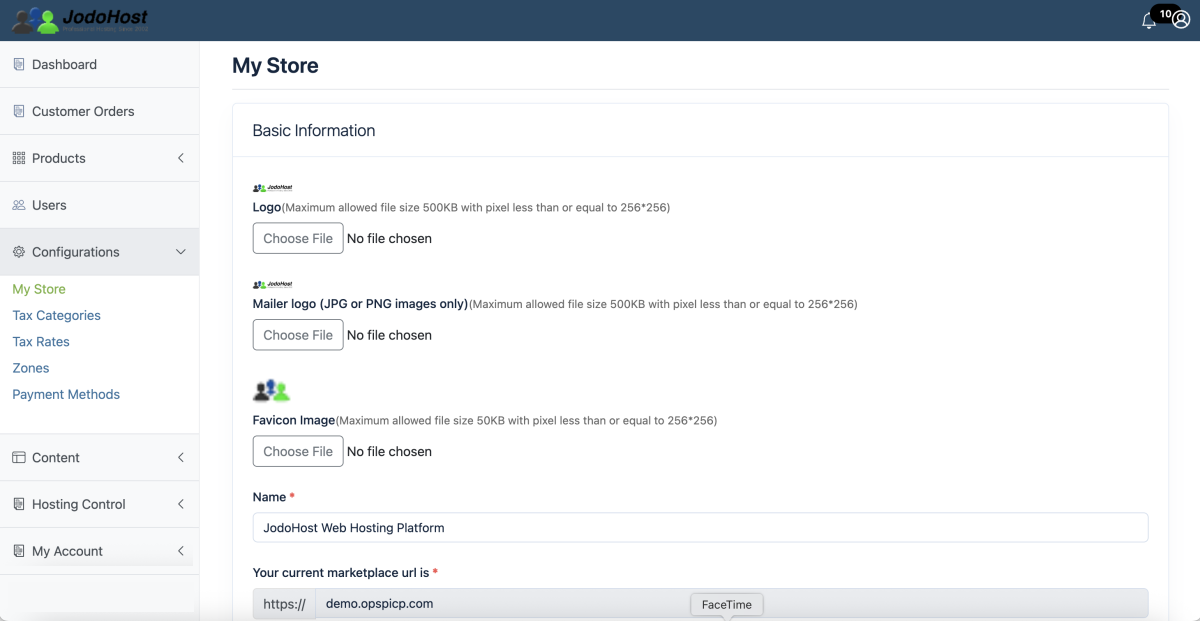
Task: Click the Configurations gear icon
Action: (x=19, y=252)
